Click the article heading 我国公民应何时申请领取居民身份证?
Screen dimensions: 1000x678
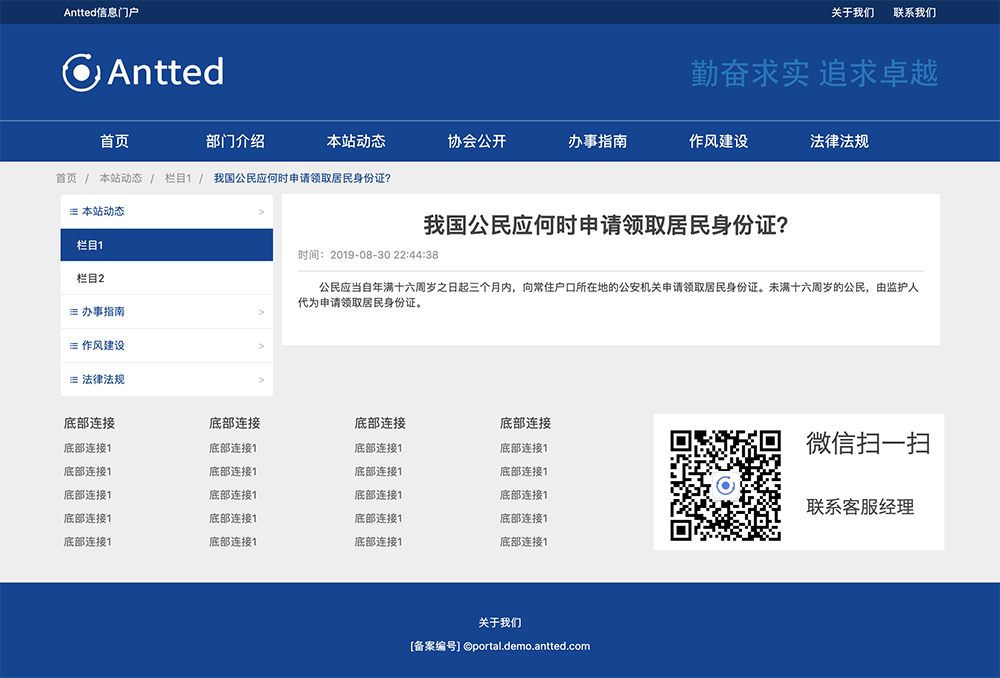pyautogui.click(x=606, y=225)
